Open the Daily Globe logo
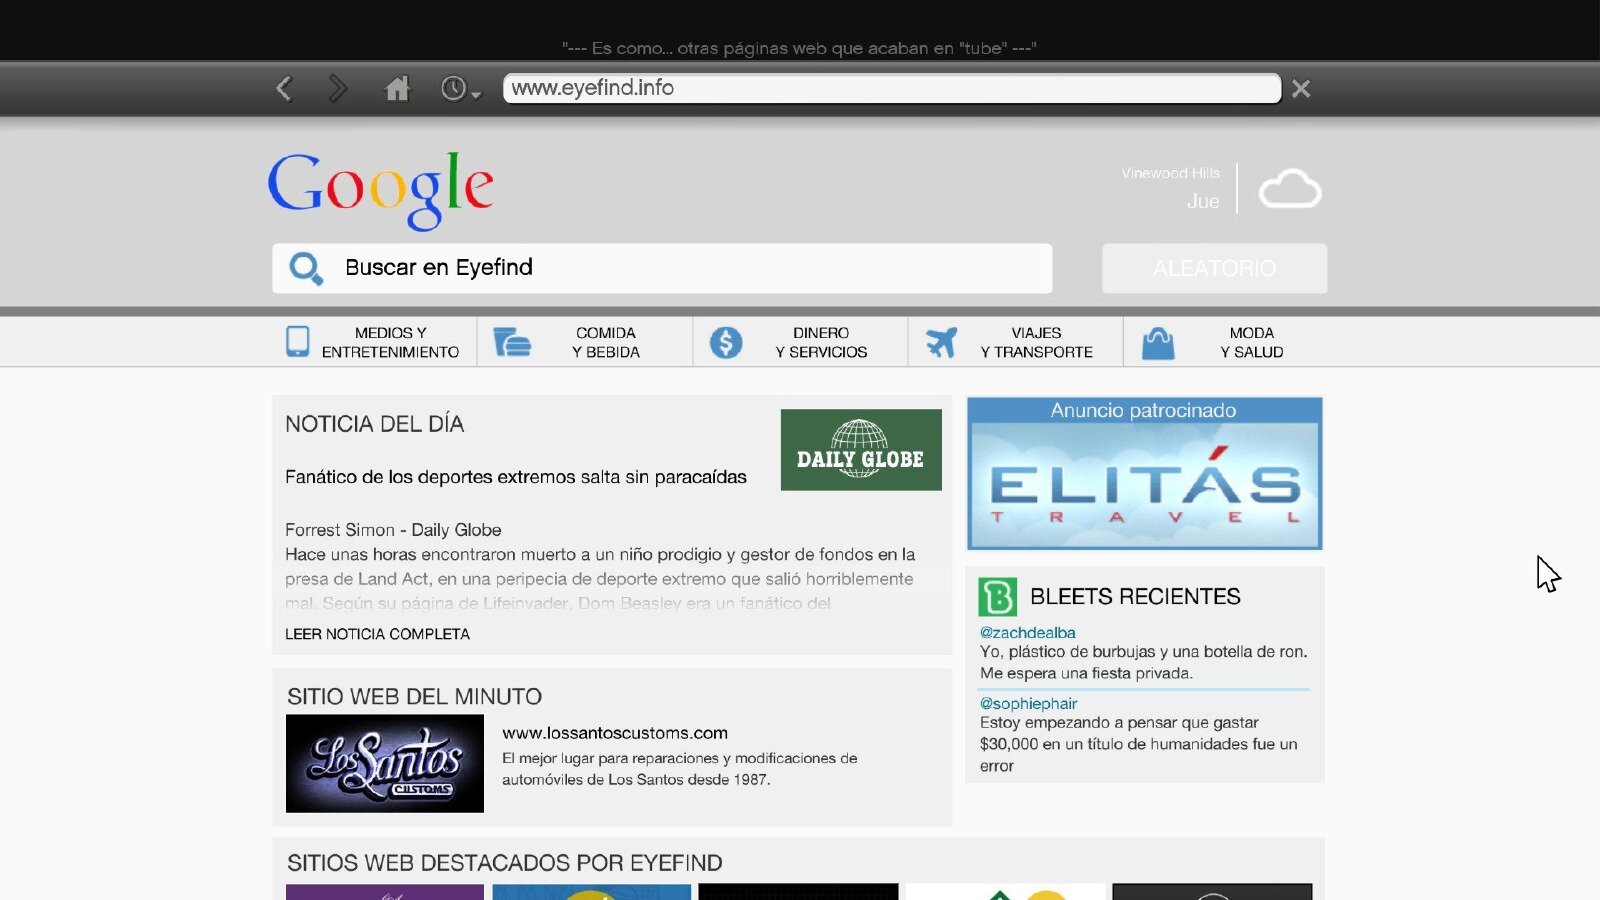 coord(861,450)
